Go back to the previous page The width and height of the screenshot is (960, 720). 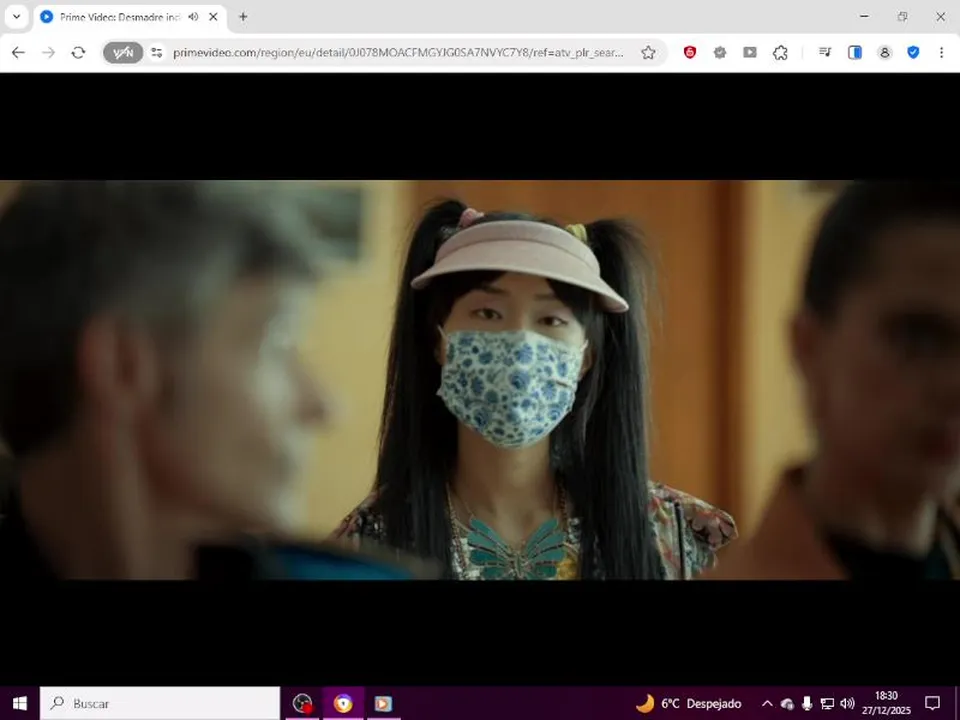[18, 53]
